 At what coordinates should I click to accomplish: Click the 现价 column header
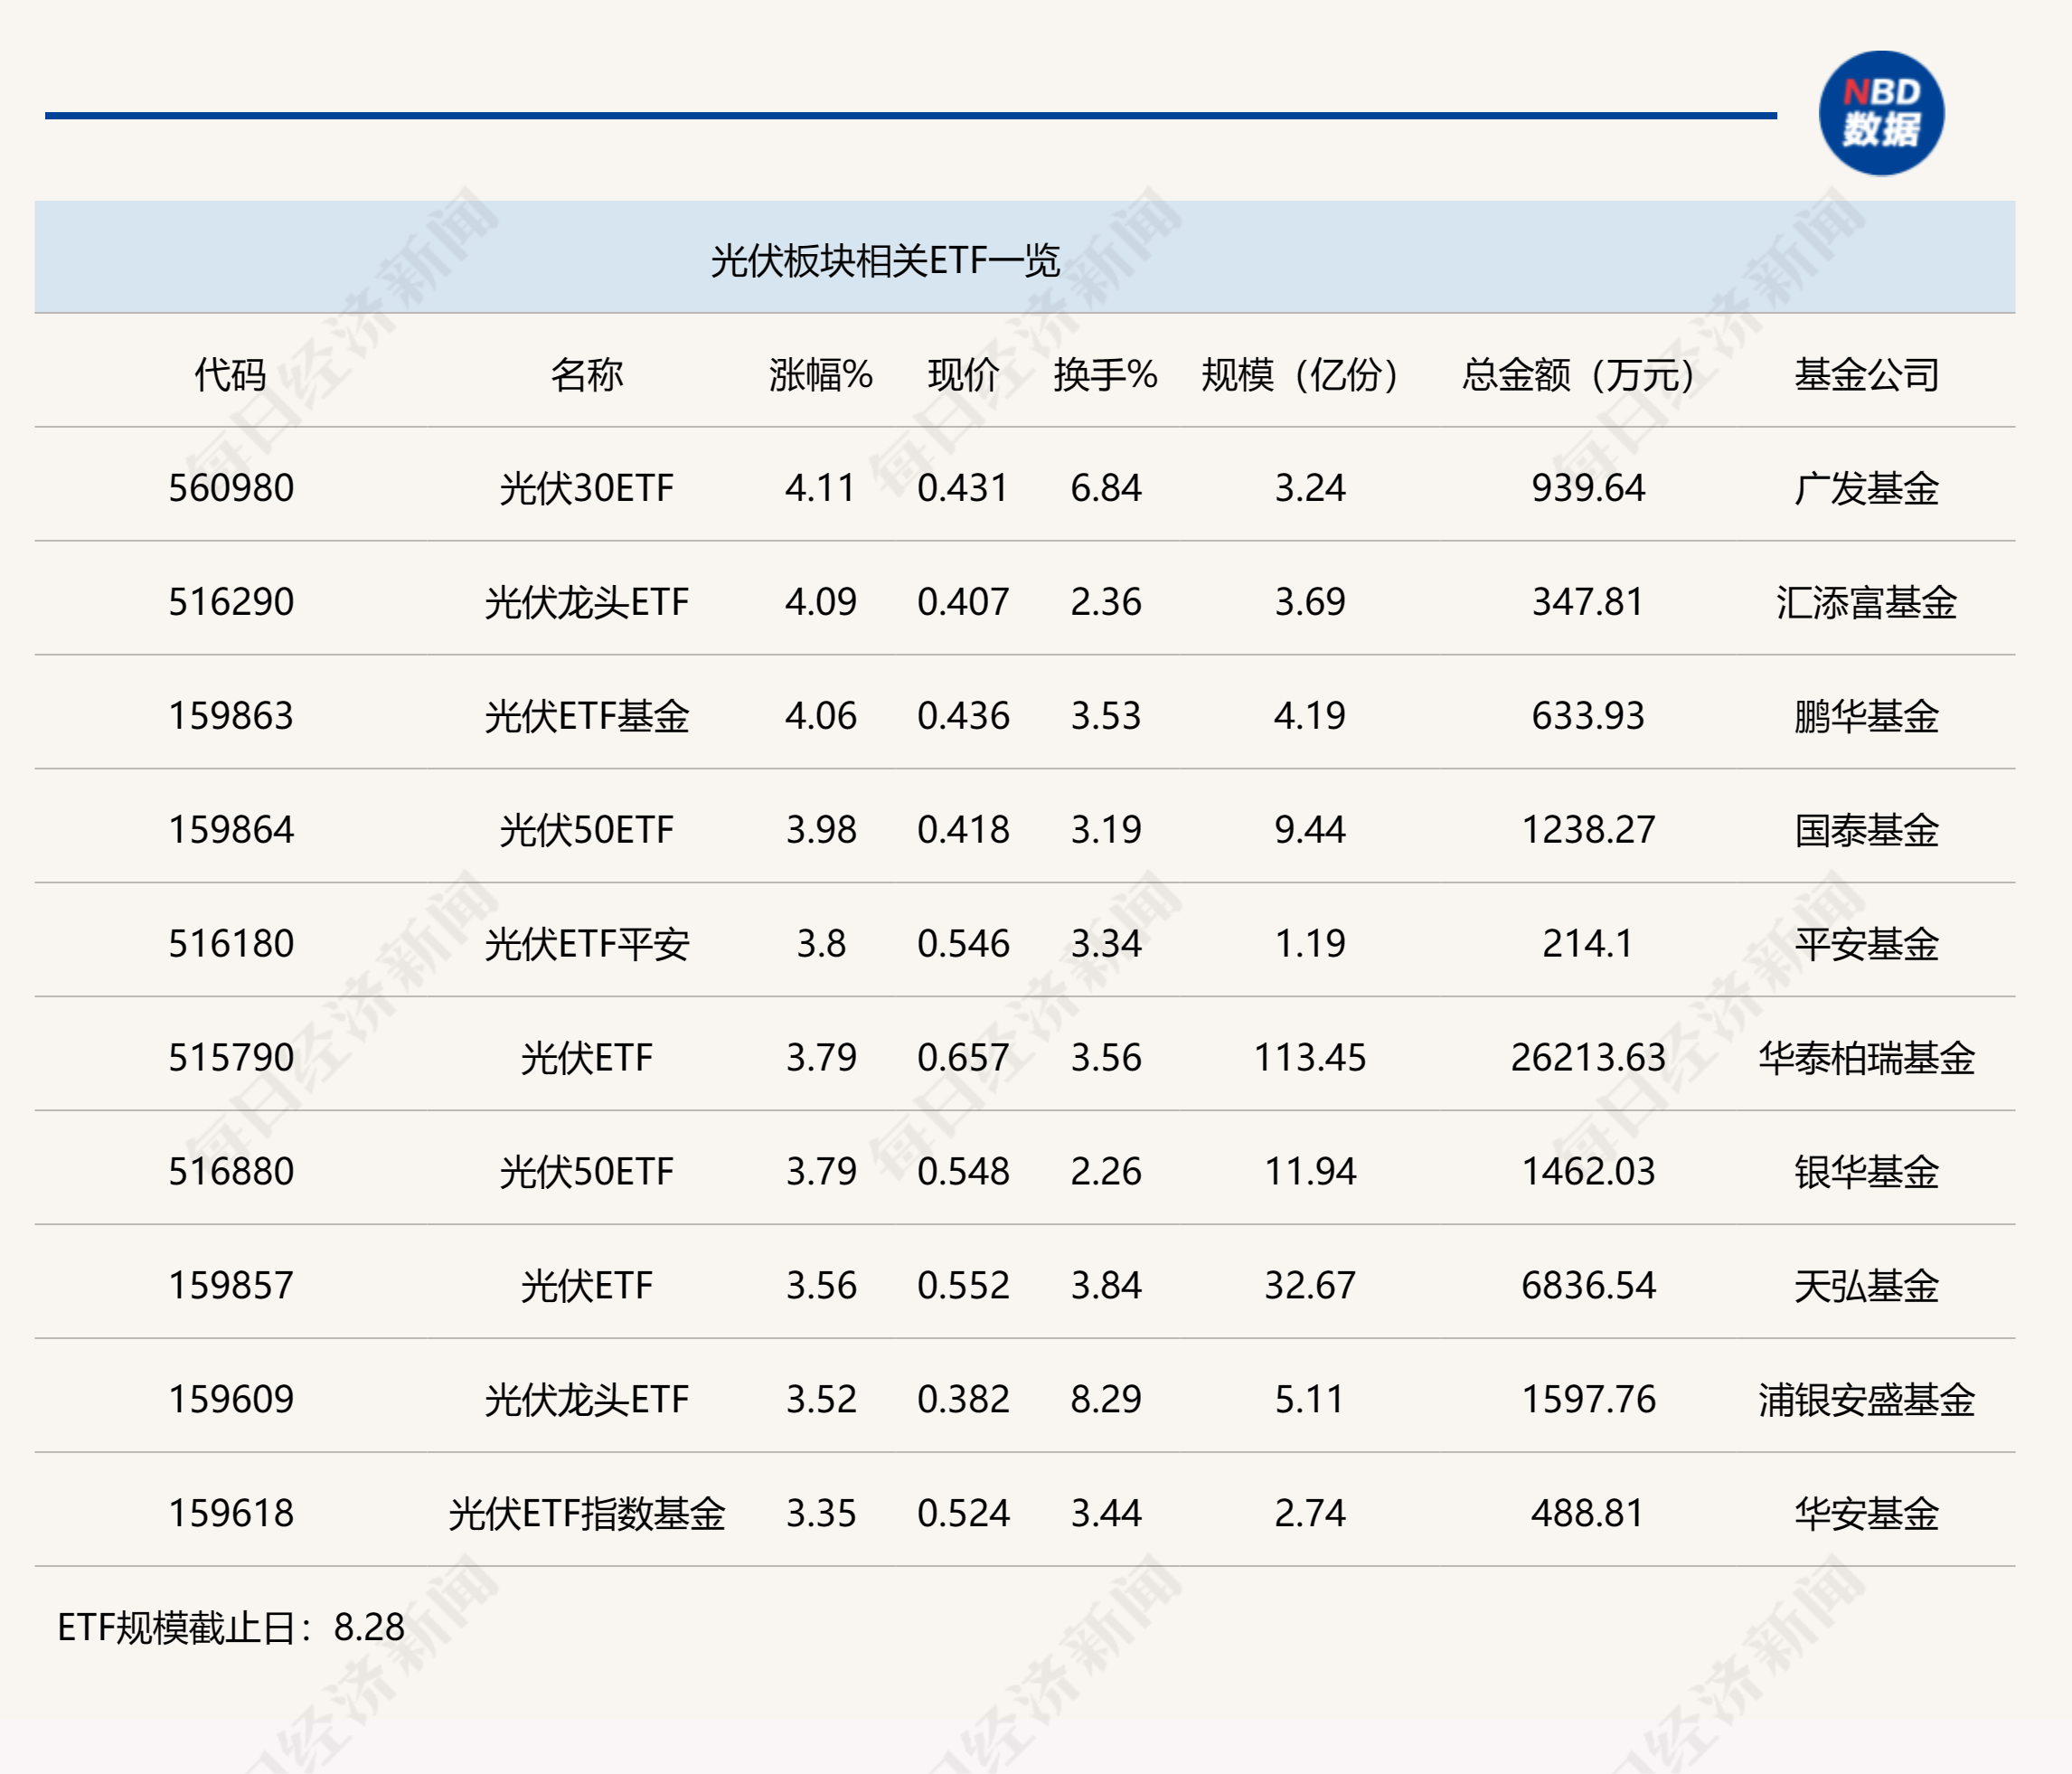963,375
